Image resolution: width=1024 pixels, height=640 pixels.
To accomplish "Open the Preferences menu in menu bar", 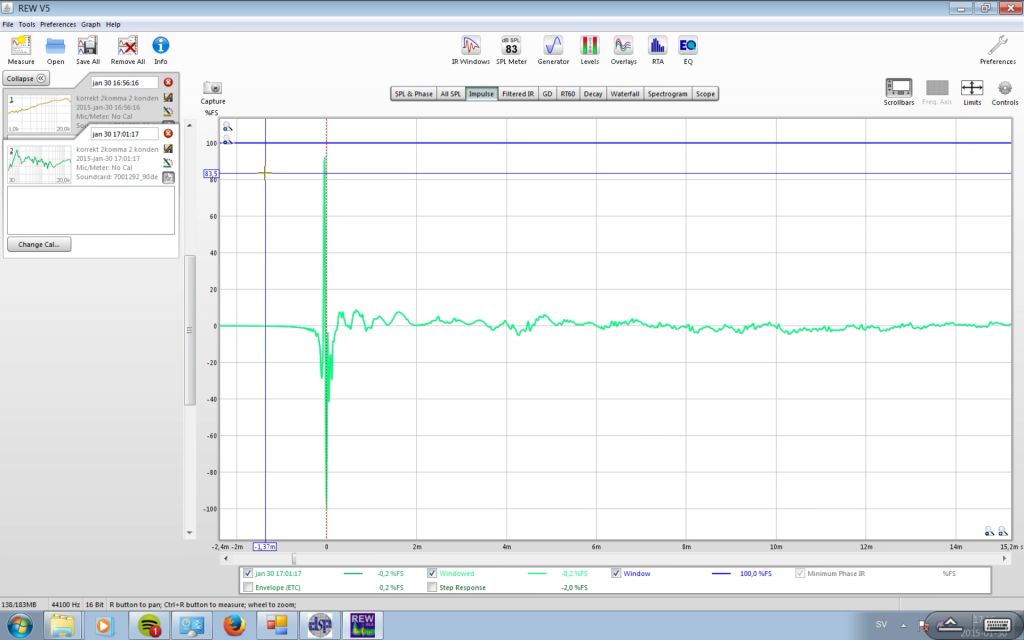I will tap(58, 24).
